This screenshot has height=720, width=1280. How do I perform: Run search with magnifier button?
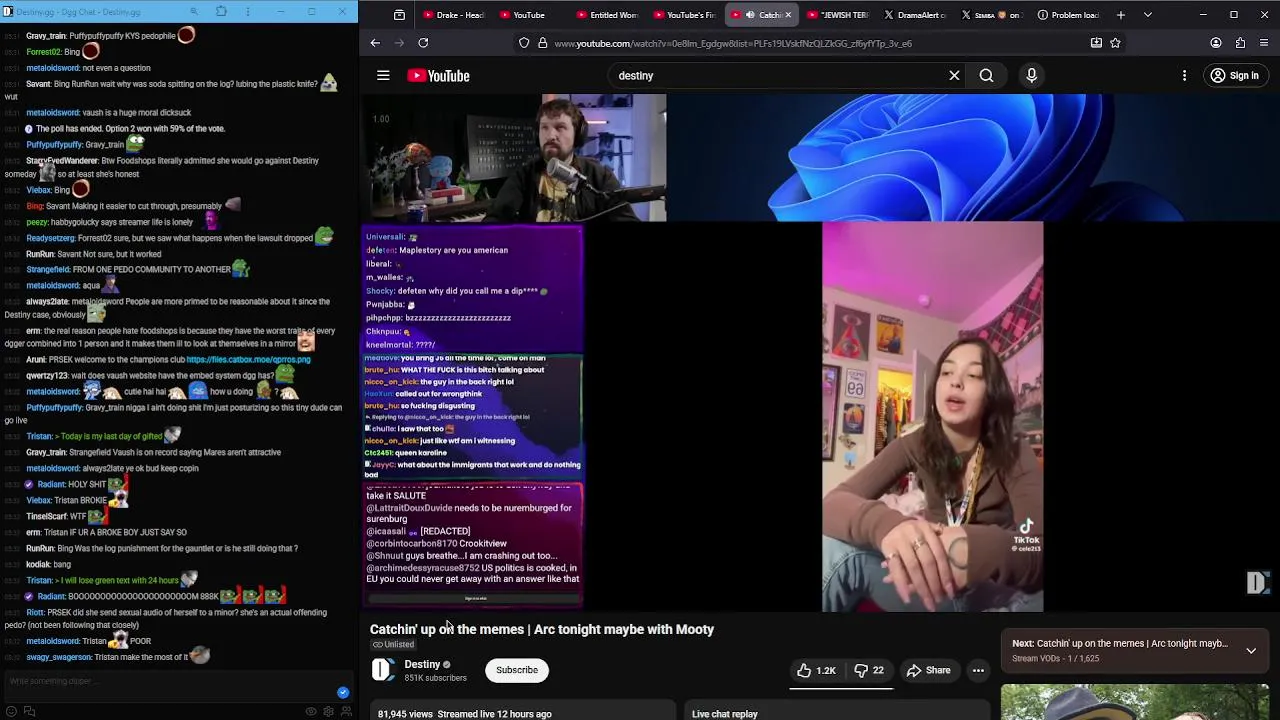(986, 76)
